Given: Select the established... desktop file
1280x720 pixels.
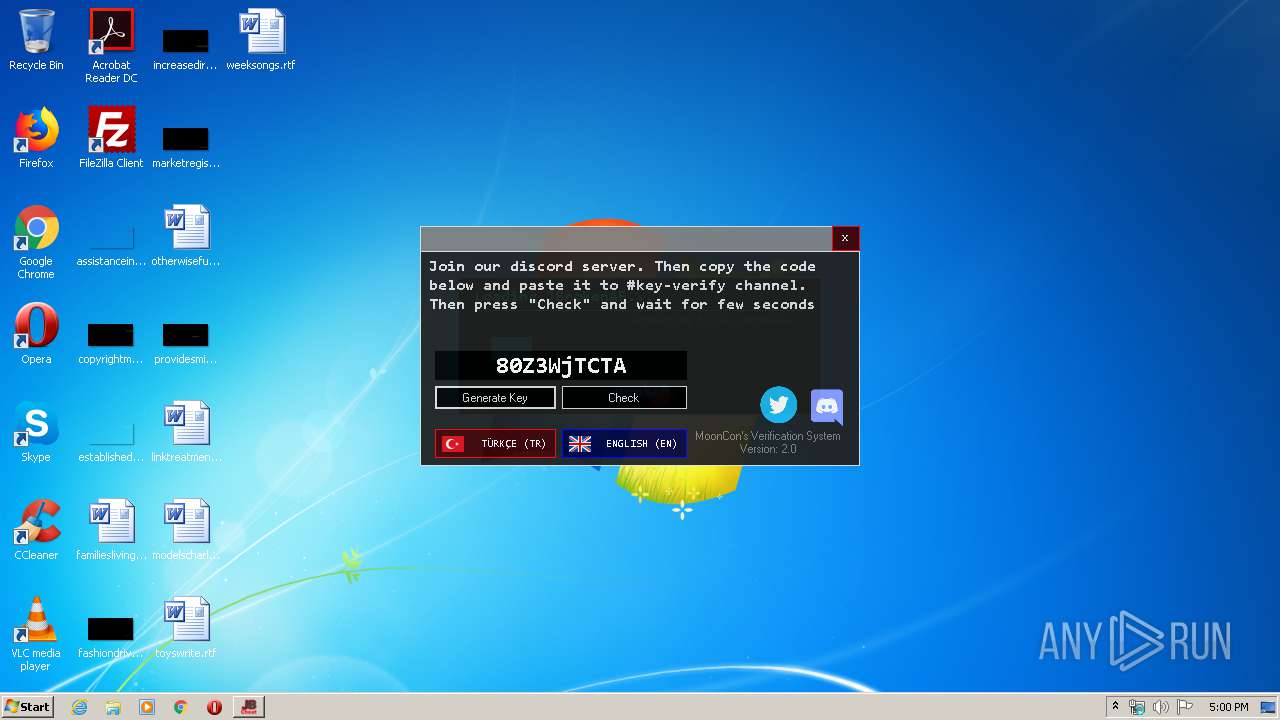Looking at the screenshot, I should [111, 438].
